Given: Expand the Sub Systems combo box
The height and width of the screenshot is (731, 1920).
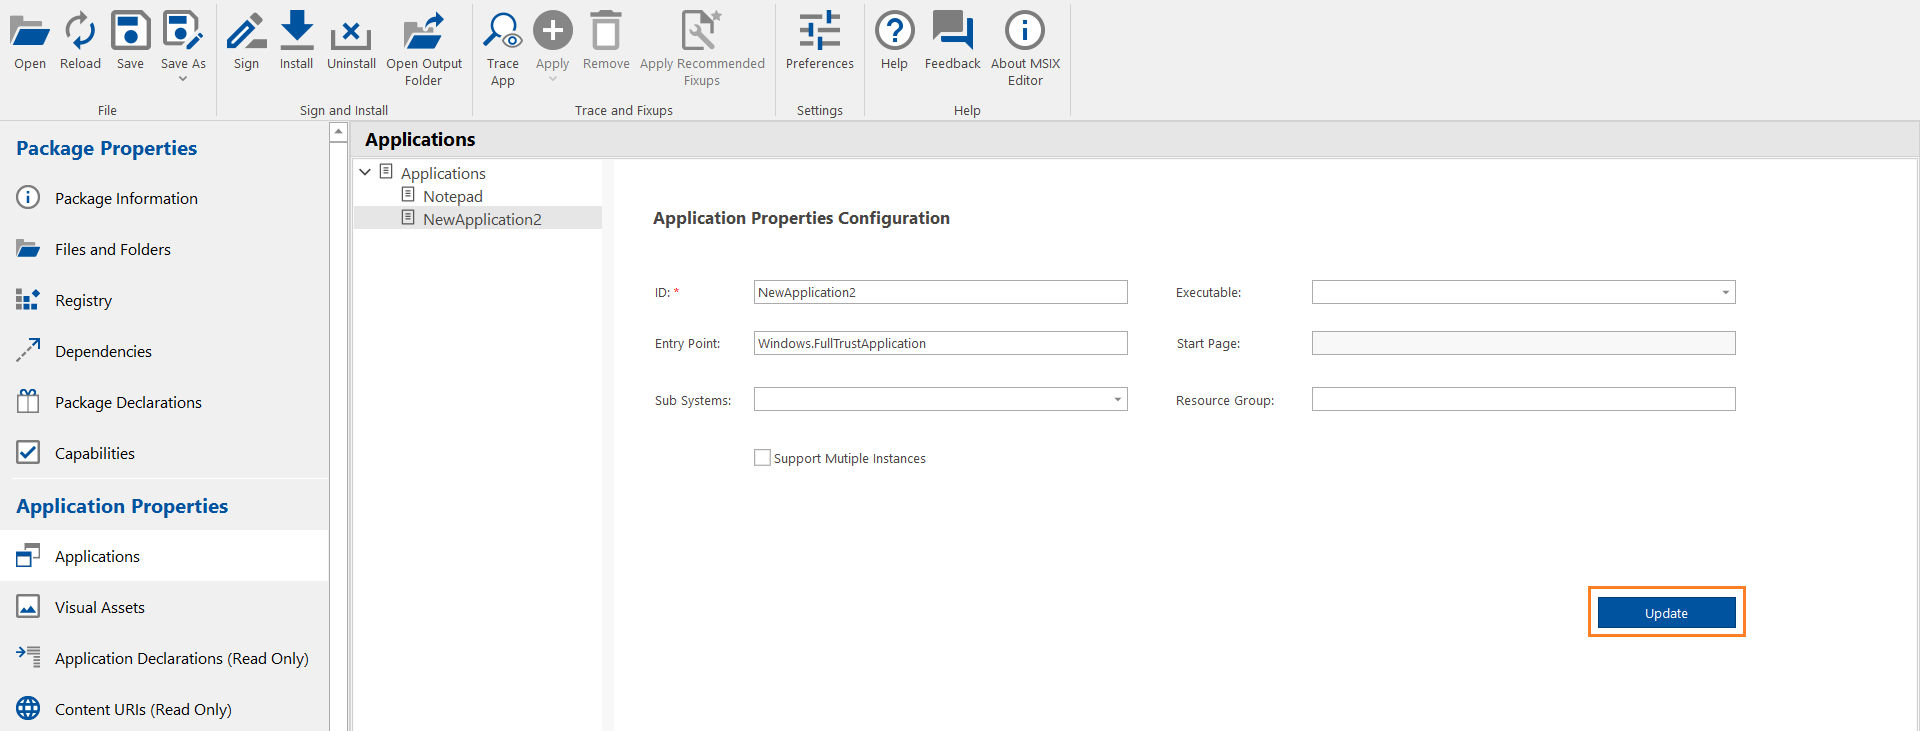Looking at the screenshot, I should point(1117,400).
